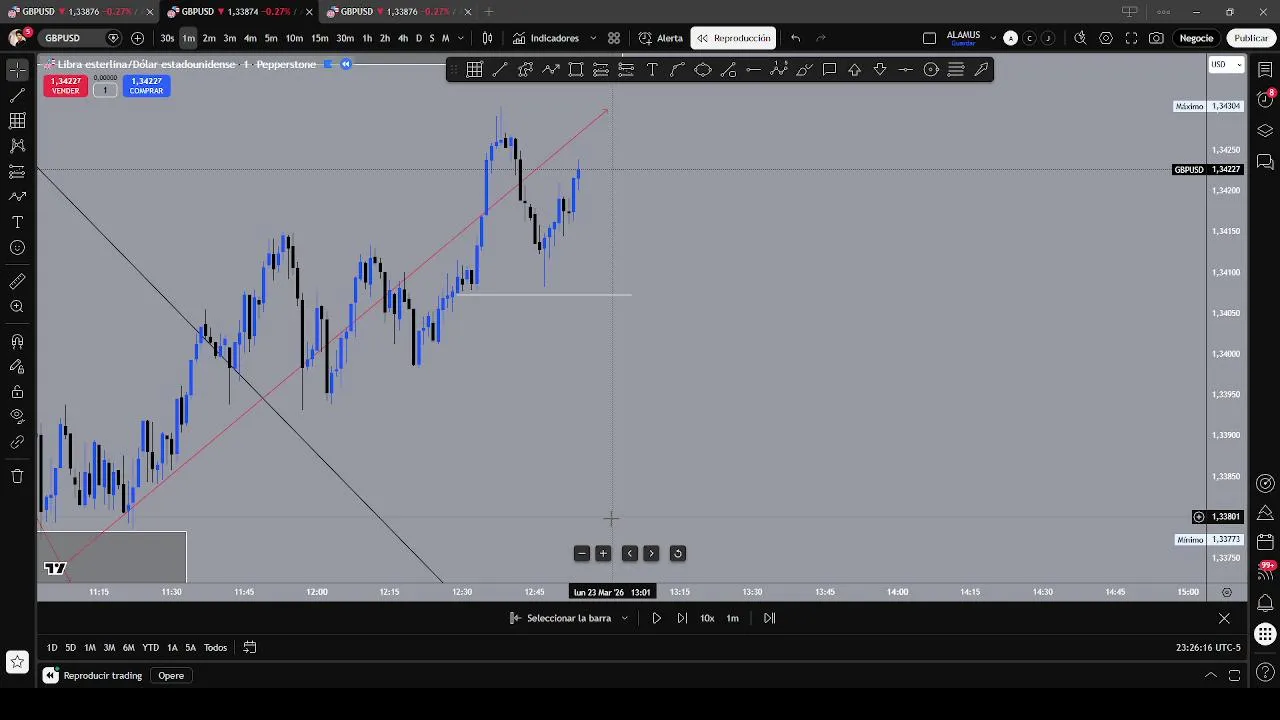Play the bar replay

pos(657,618)
